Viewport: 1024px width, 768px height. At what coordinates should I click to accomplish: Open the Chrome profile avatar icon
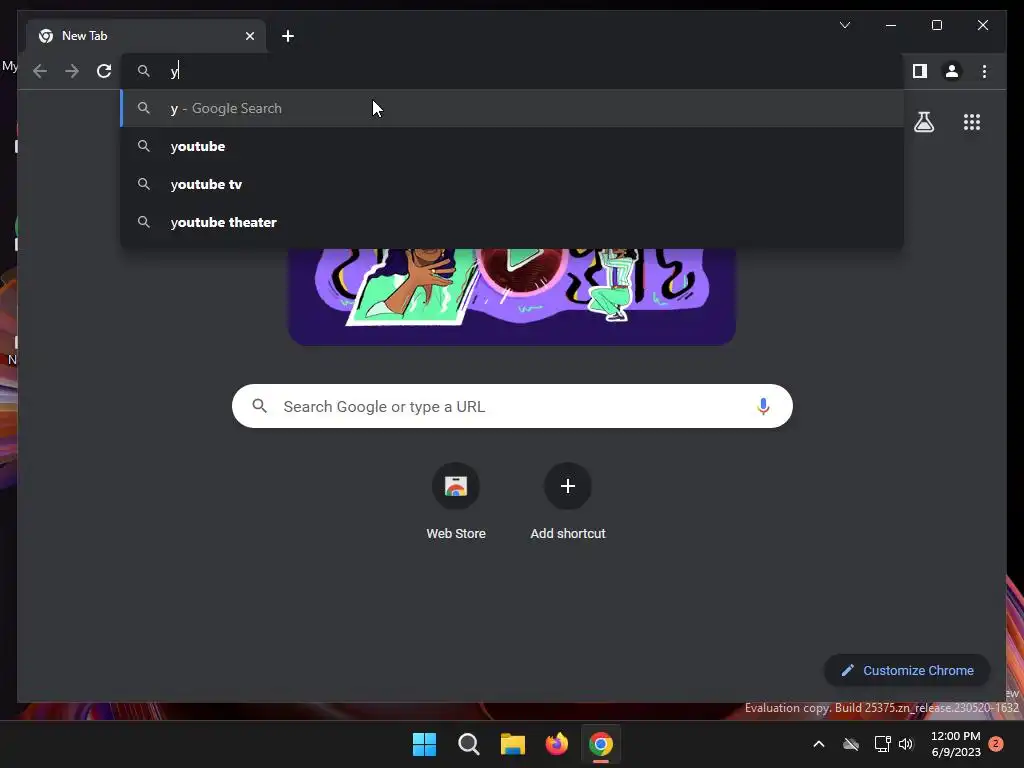pos(952,71)
